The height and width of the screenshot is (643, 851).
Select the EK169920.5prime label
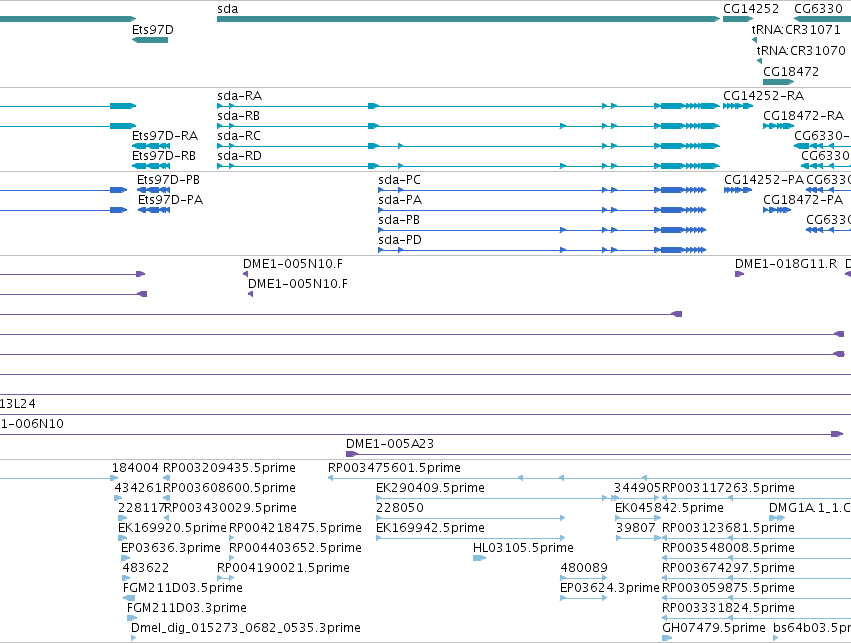pyautogui.click(x=172, y=528)
